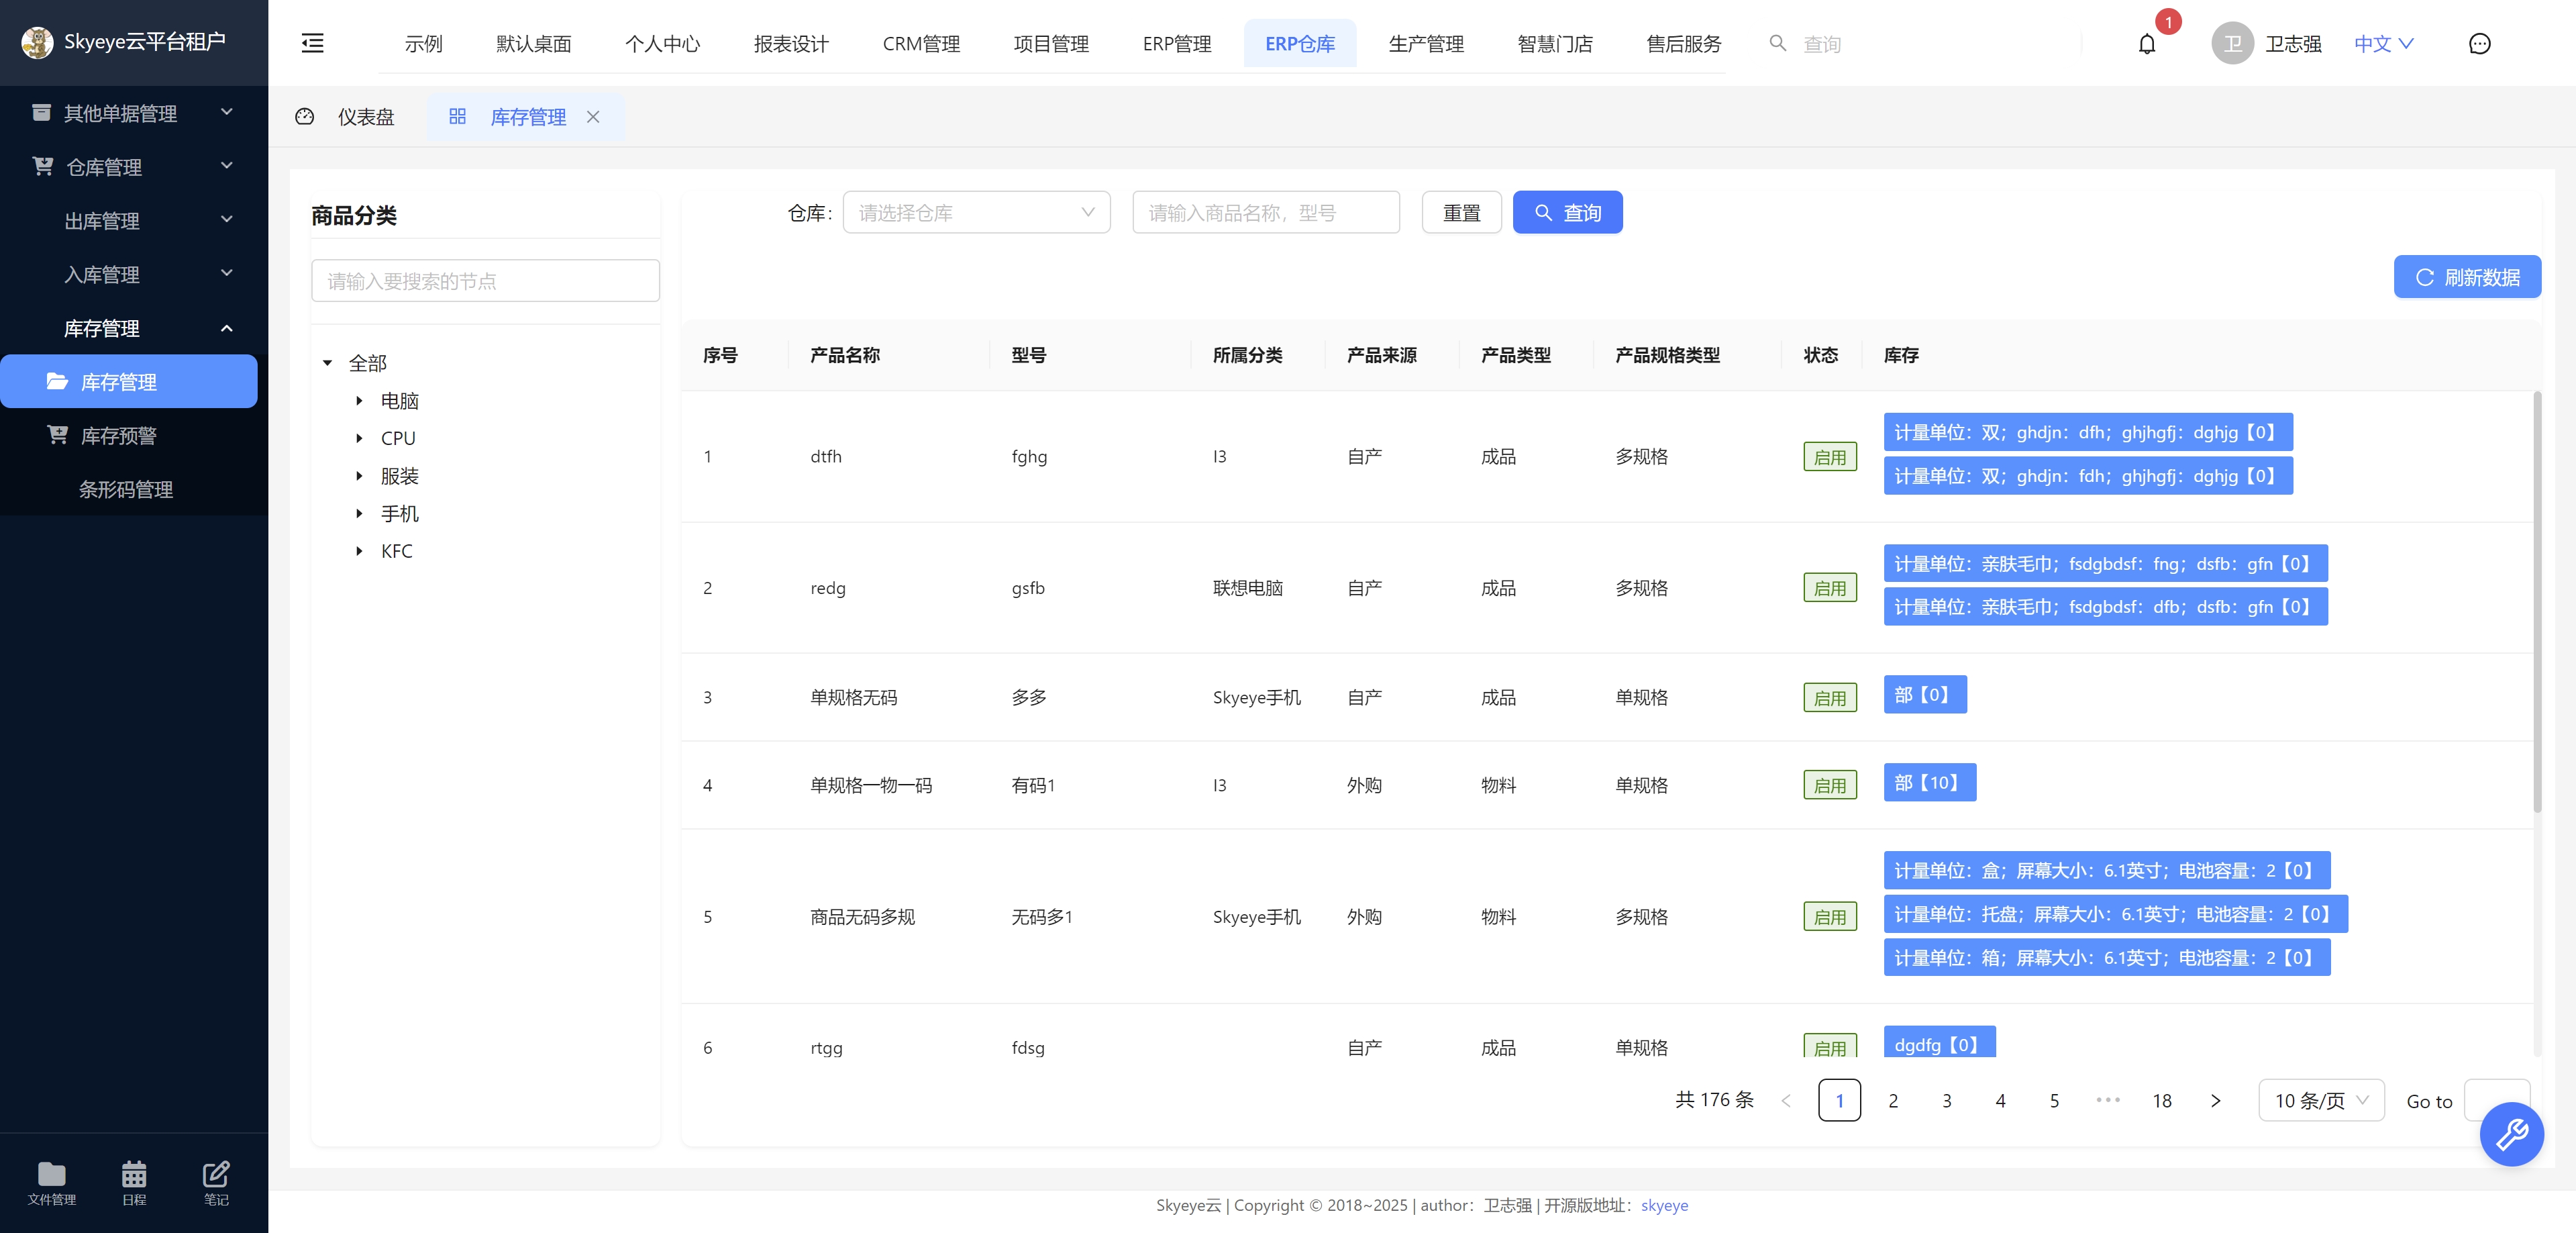Image resolution: width=2576 pixels, height=1233 pixels.
Task: Open the chat message bubble icon
Action: (2479, 44)
